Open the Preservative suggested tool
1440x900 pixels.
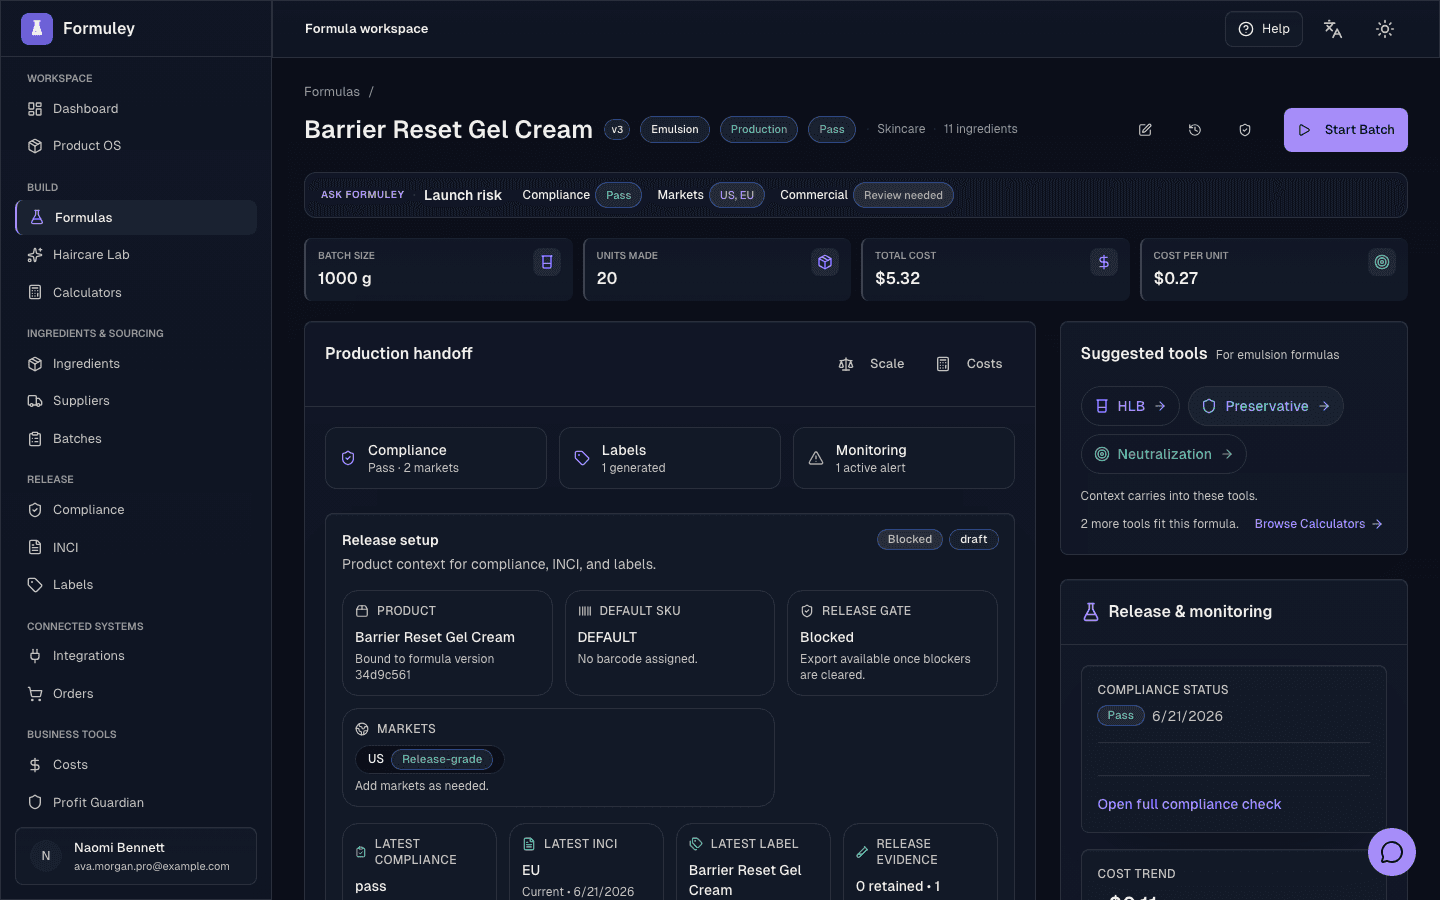(x=1265, y=407)
